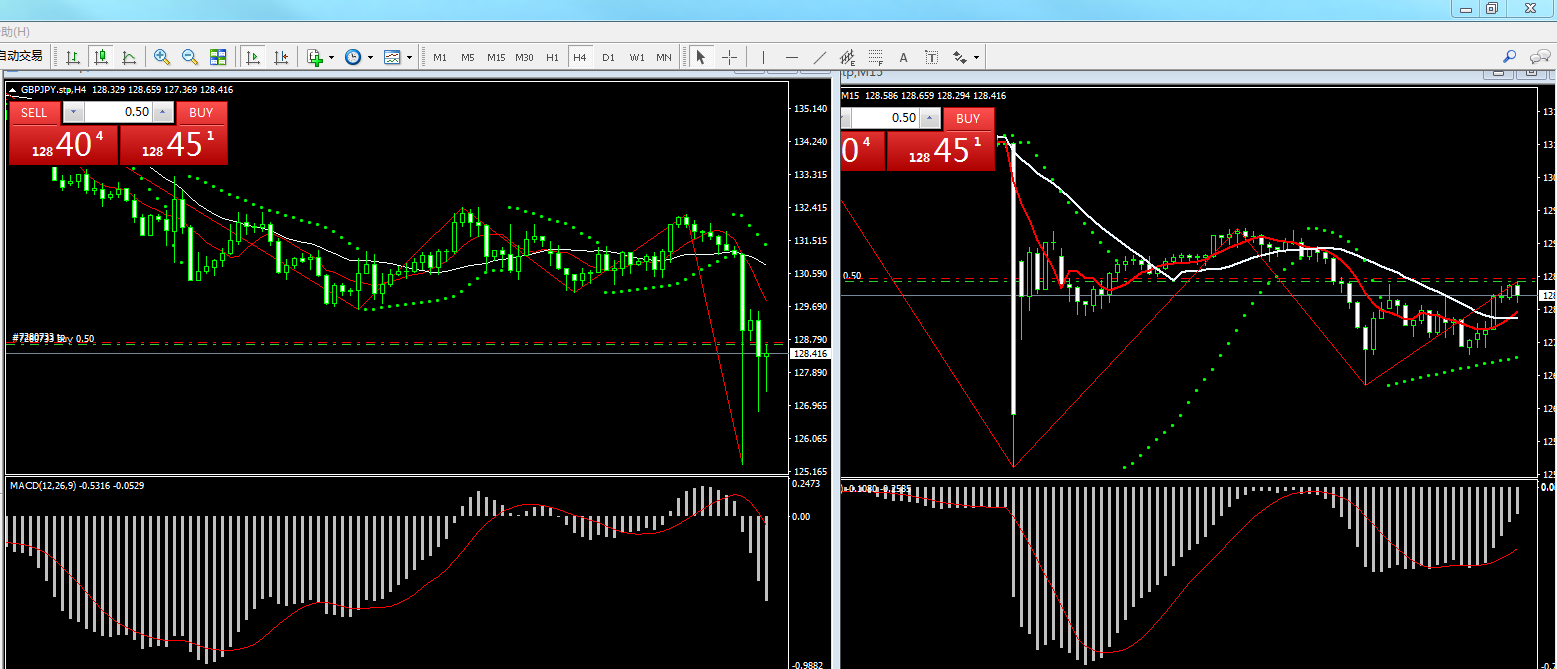
Task: Switch chart to bar chart style
Action: (x=73, y=57)
